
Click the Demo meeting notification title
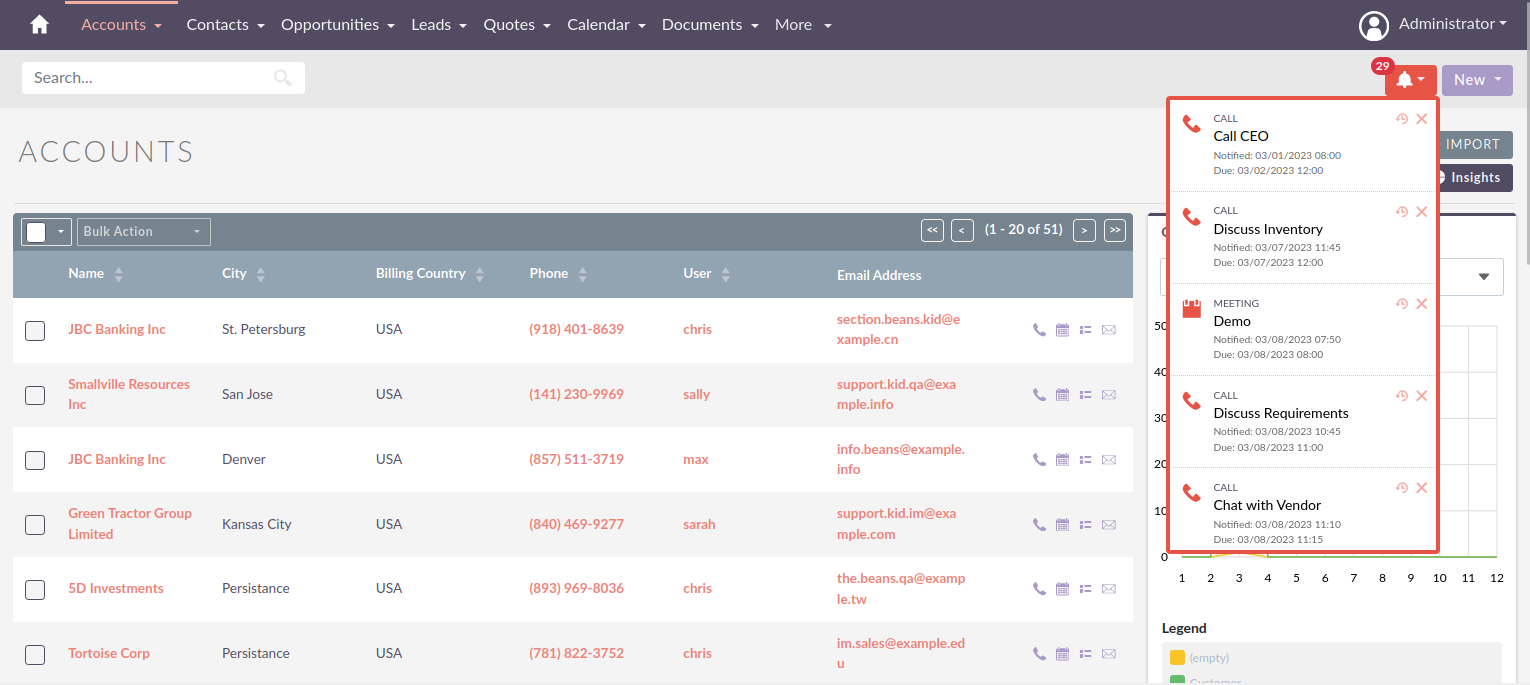point(1232,322)
